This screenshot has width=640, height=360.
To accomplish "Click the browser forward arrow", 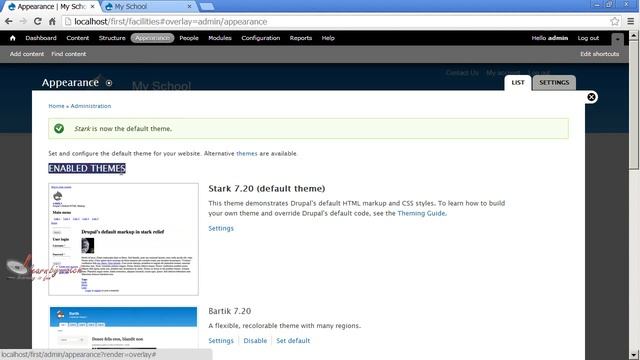I will click(x=23, y=21).
